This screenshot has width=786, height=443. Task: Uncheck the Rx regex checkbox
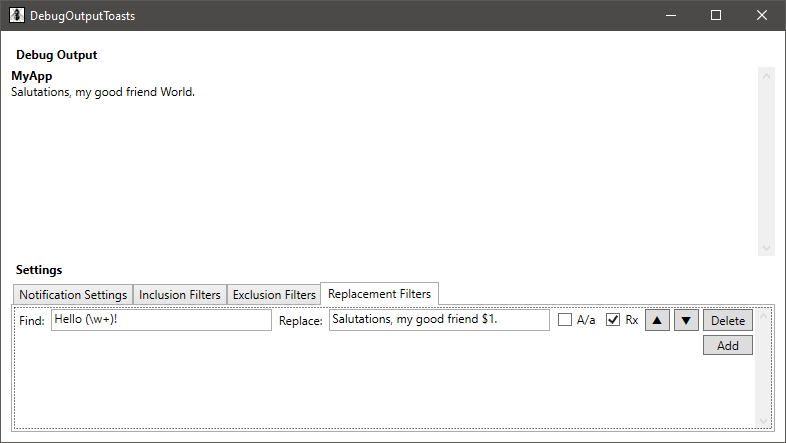[613, 320]
